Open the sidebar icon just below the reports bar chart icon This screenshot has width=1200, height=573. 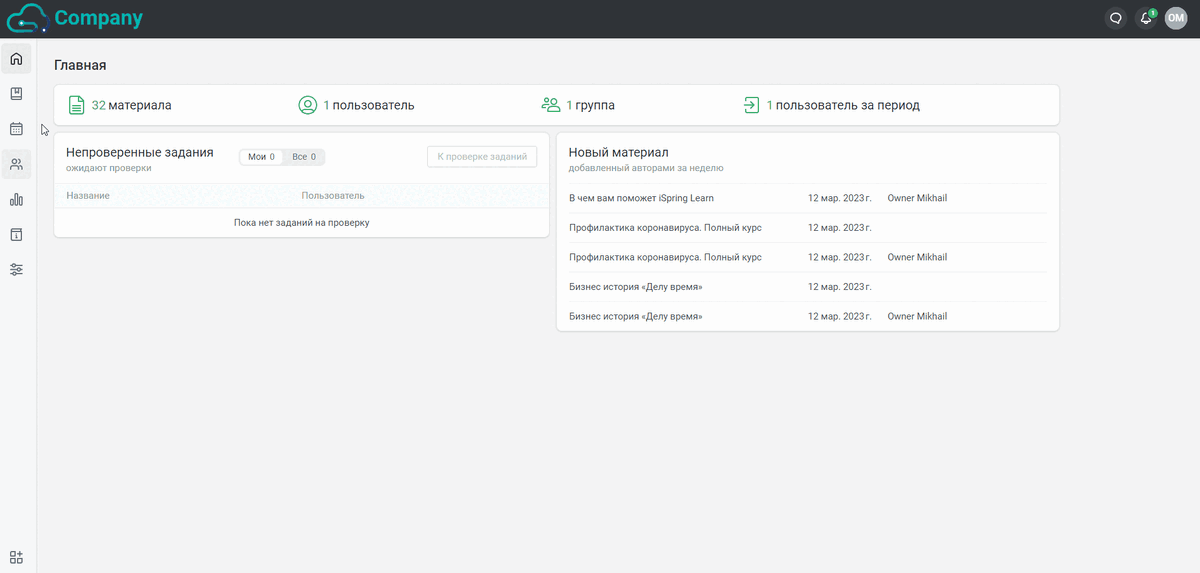click(x=16, y=234)
